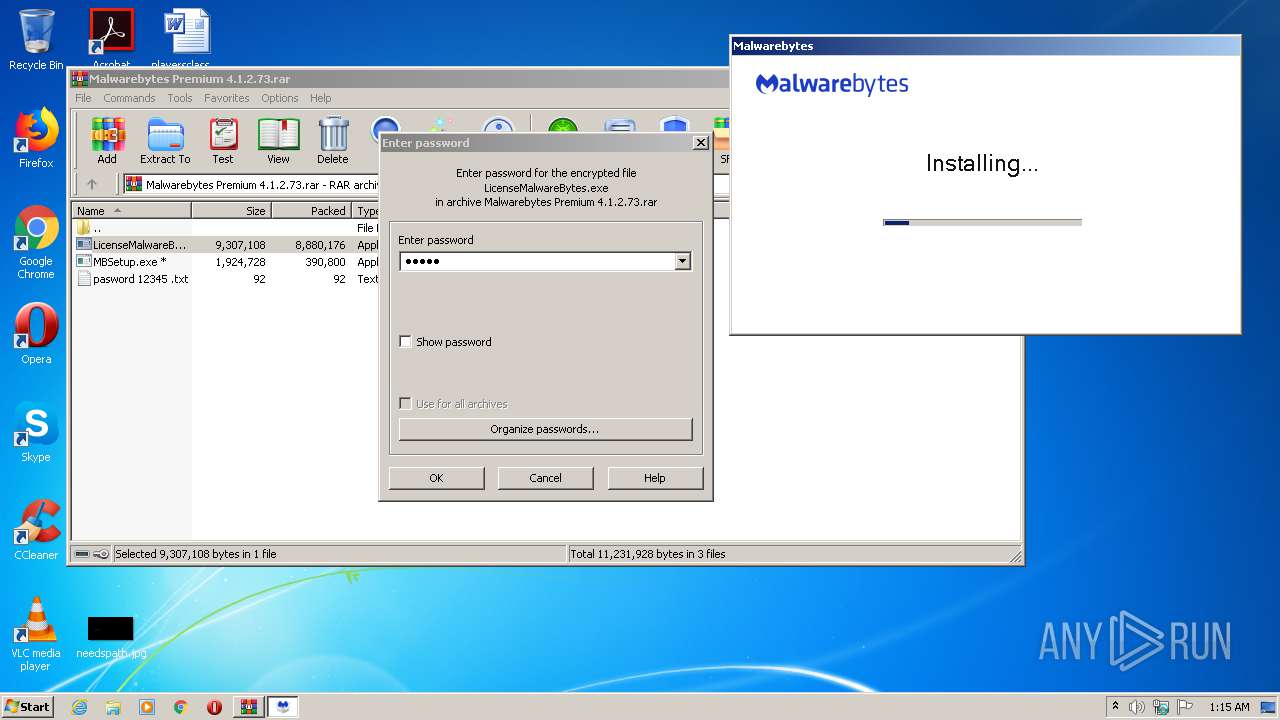
Task: Confirm password with OK button
Action: (436, 478)
